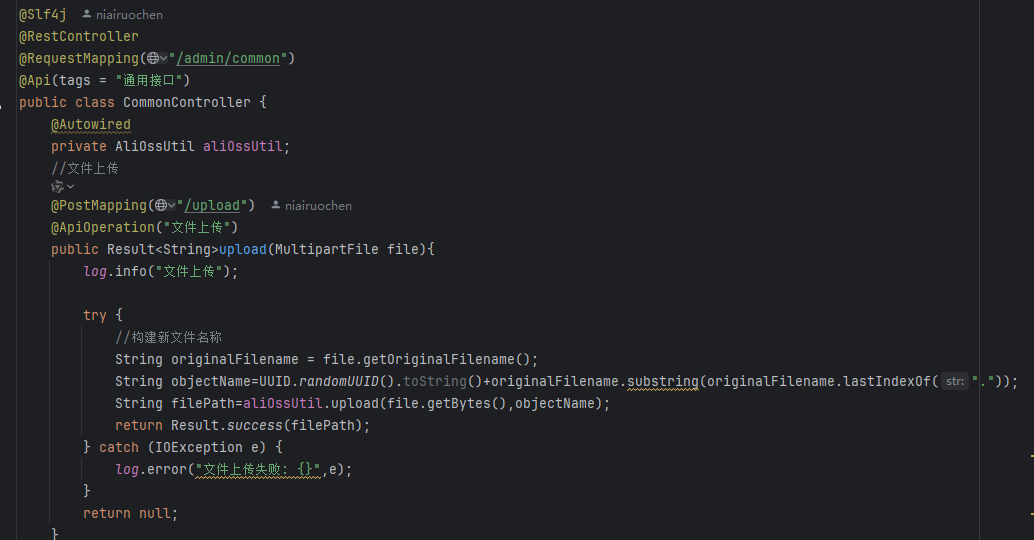Click the @Slf4j annotation
This screenshot has width=1034, height=540.
pos(43,15)
